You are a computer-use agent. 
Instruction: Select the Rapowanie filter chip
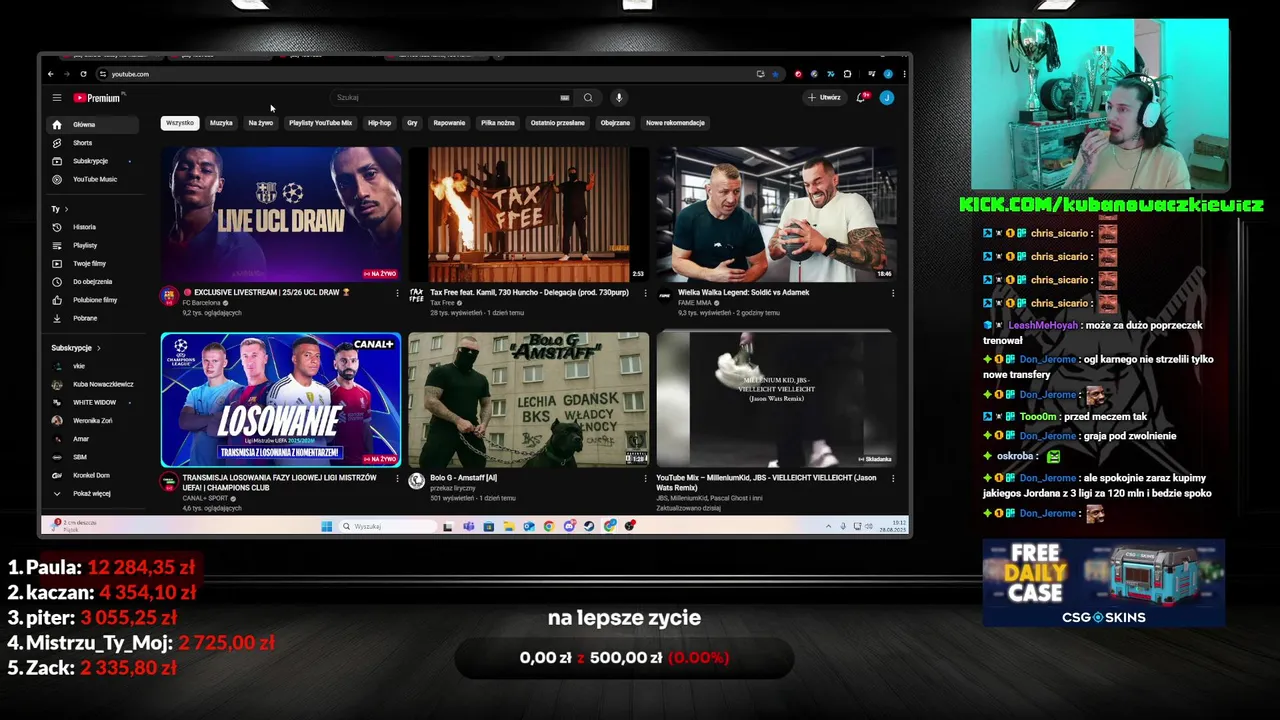click(x=449, y=123)
